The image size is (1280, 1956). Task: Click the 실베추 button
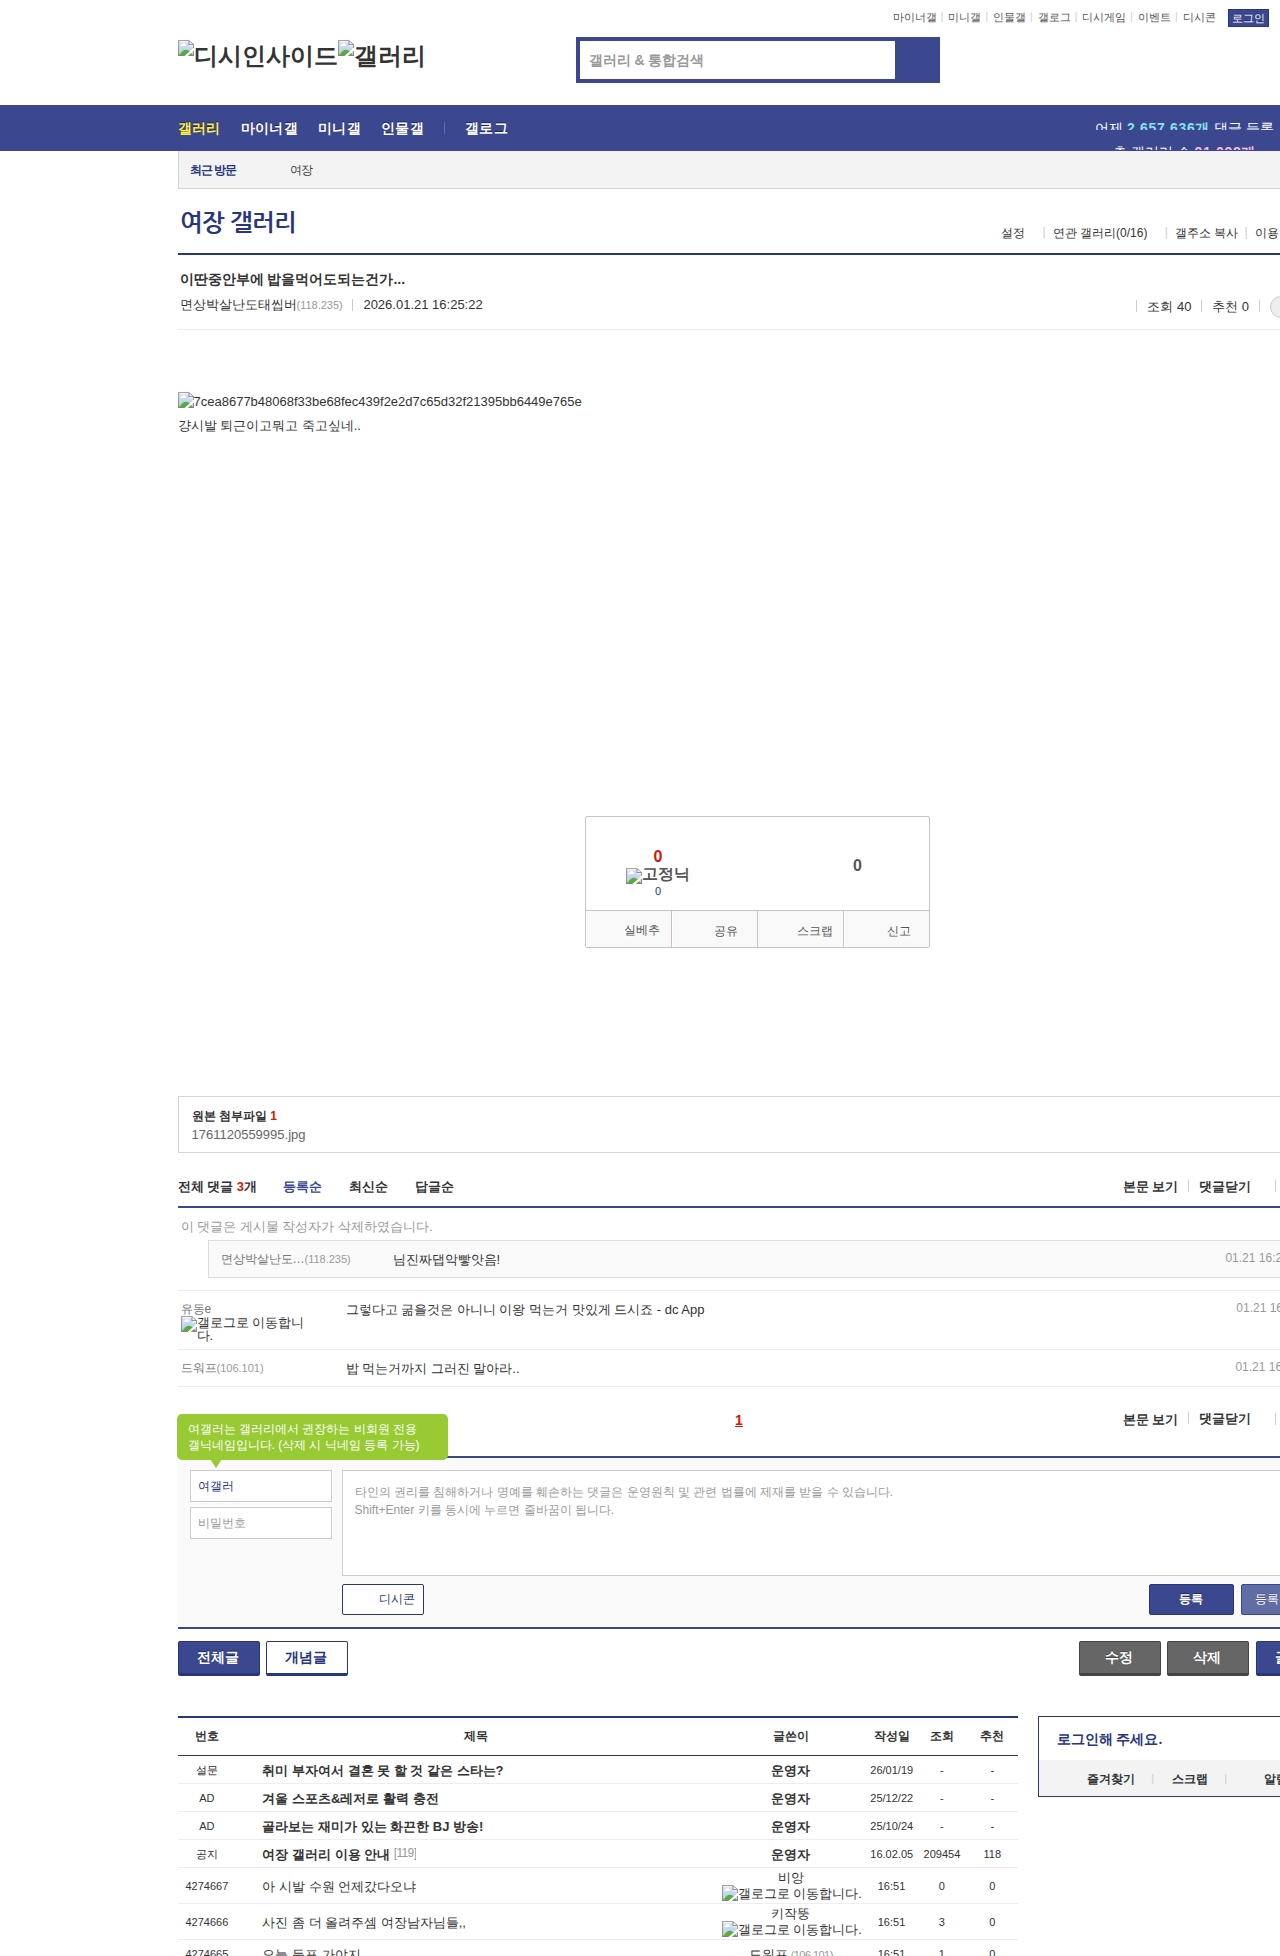coord(628,929)
